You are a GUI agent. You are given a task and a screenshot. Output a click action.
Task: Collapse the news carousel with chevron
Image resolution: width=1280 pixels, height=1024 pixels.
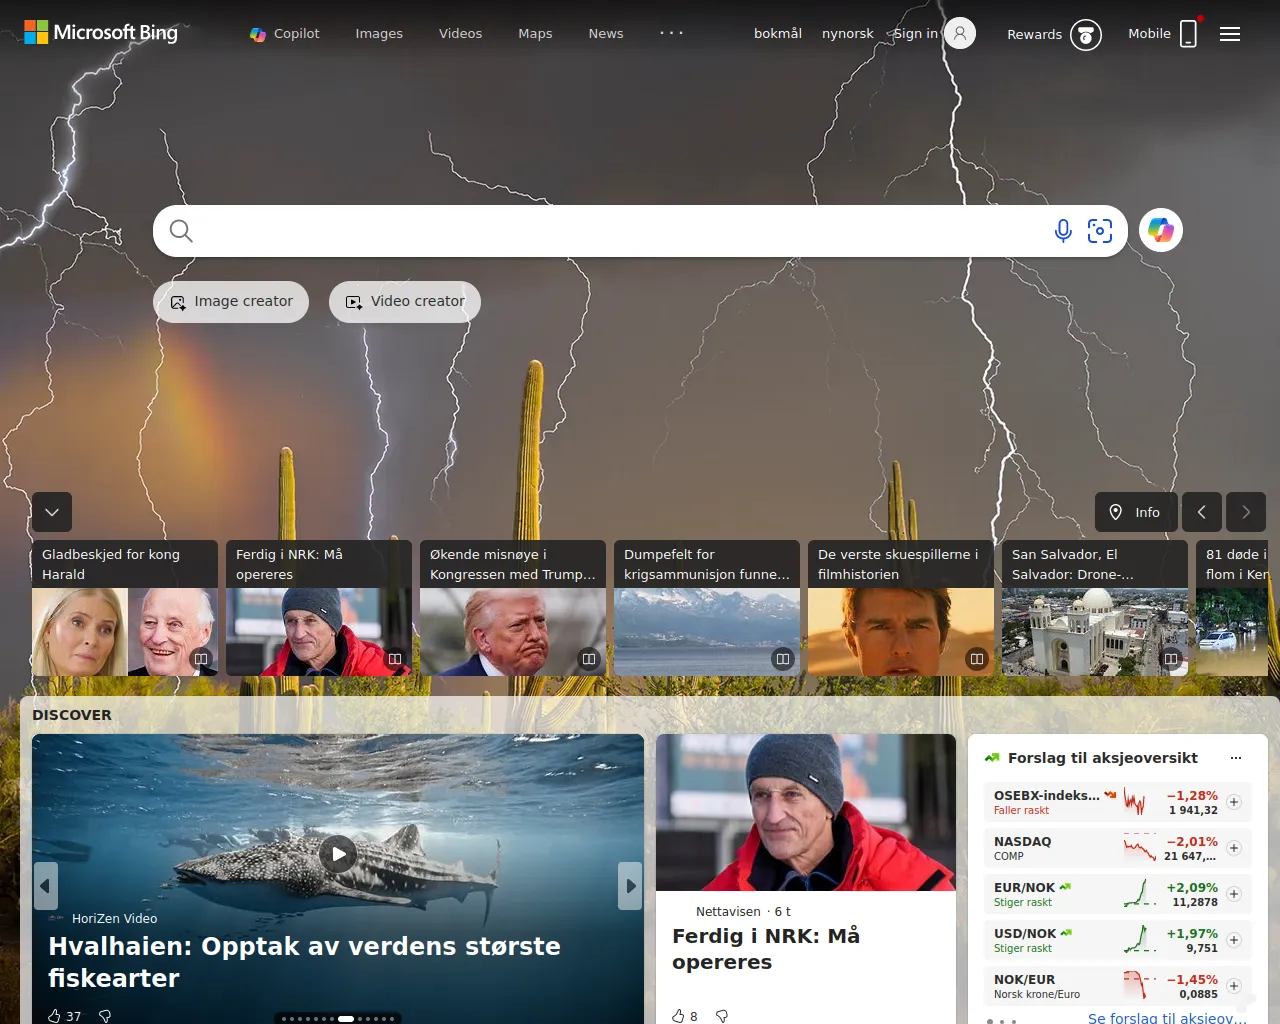[52, 512]
